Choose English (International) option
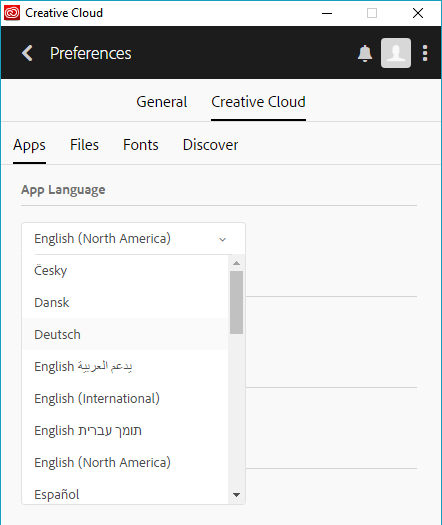The height and width of the screenshot is (525, 442). [x=125, y=398]
